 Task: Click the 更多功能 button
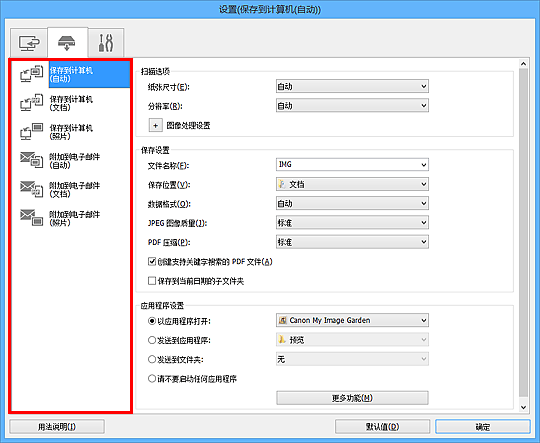(x=352, y=398)
